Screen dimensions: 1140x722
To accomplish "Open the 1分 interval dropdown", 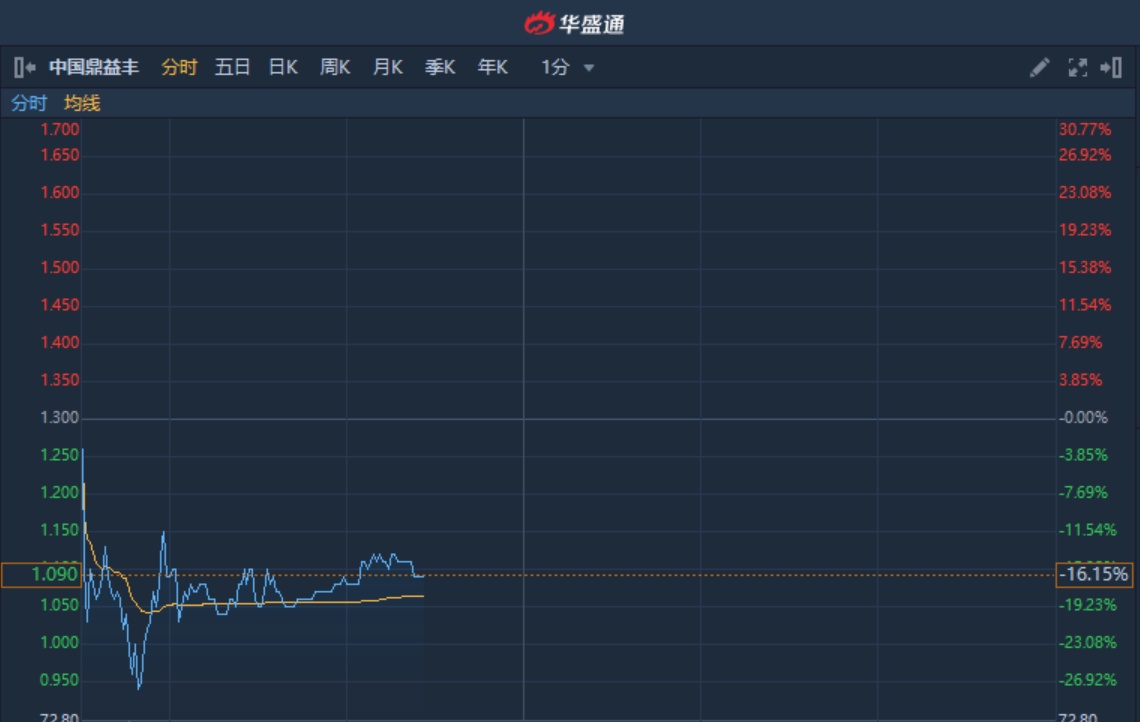I will 568,67.
